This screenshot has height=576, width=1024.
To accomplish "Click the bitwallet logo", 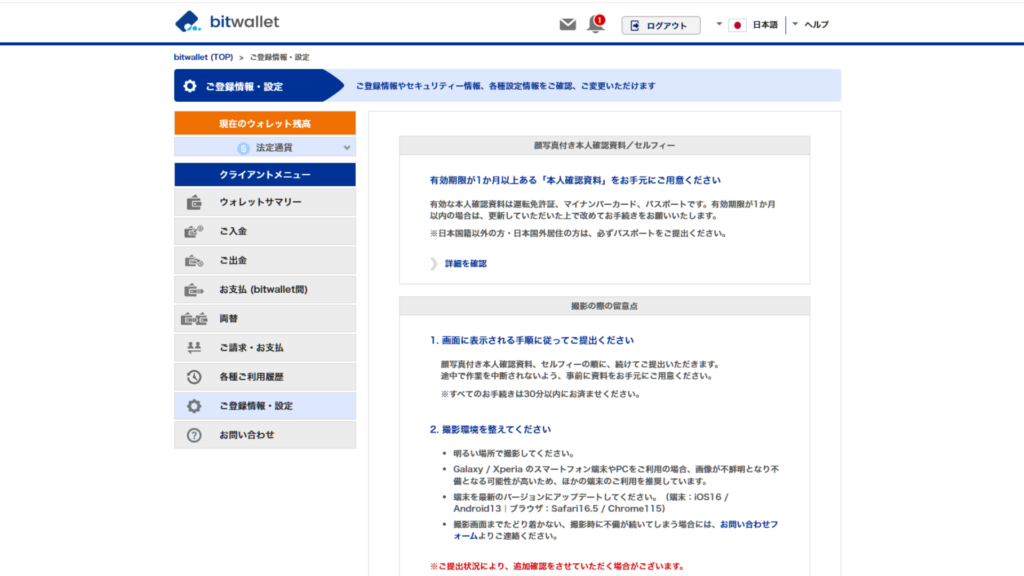I will tap(227, 22).
